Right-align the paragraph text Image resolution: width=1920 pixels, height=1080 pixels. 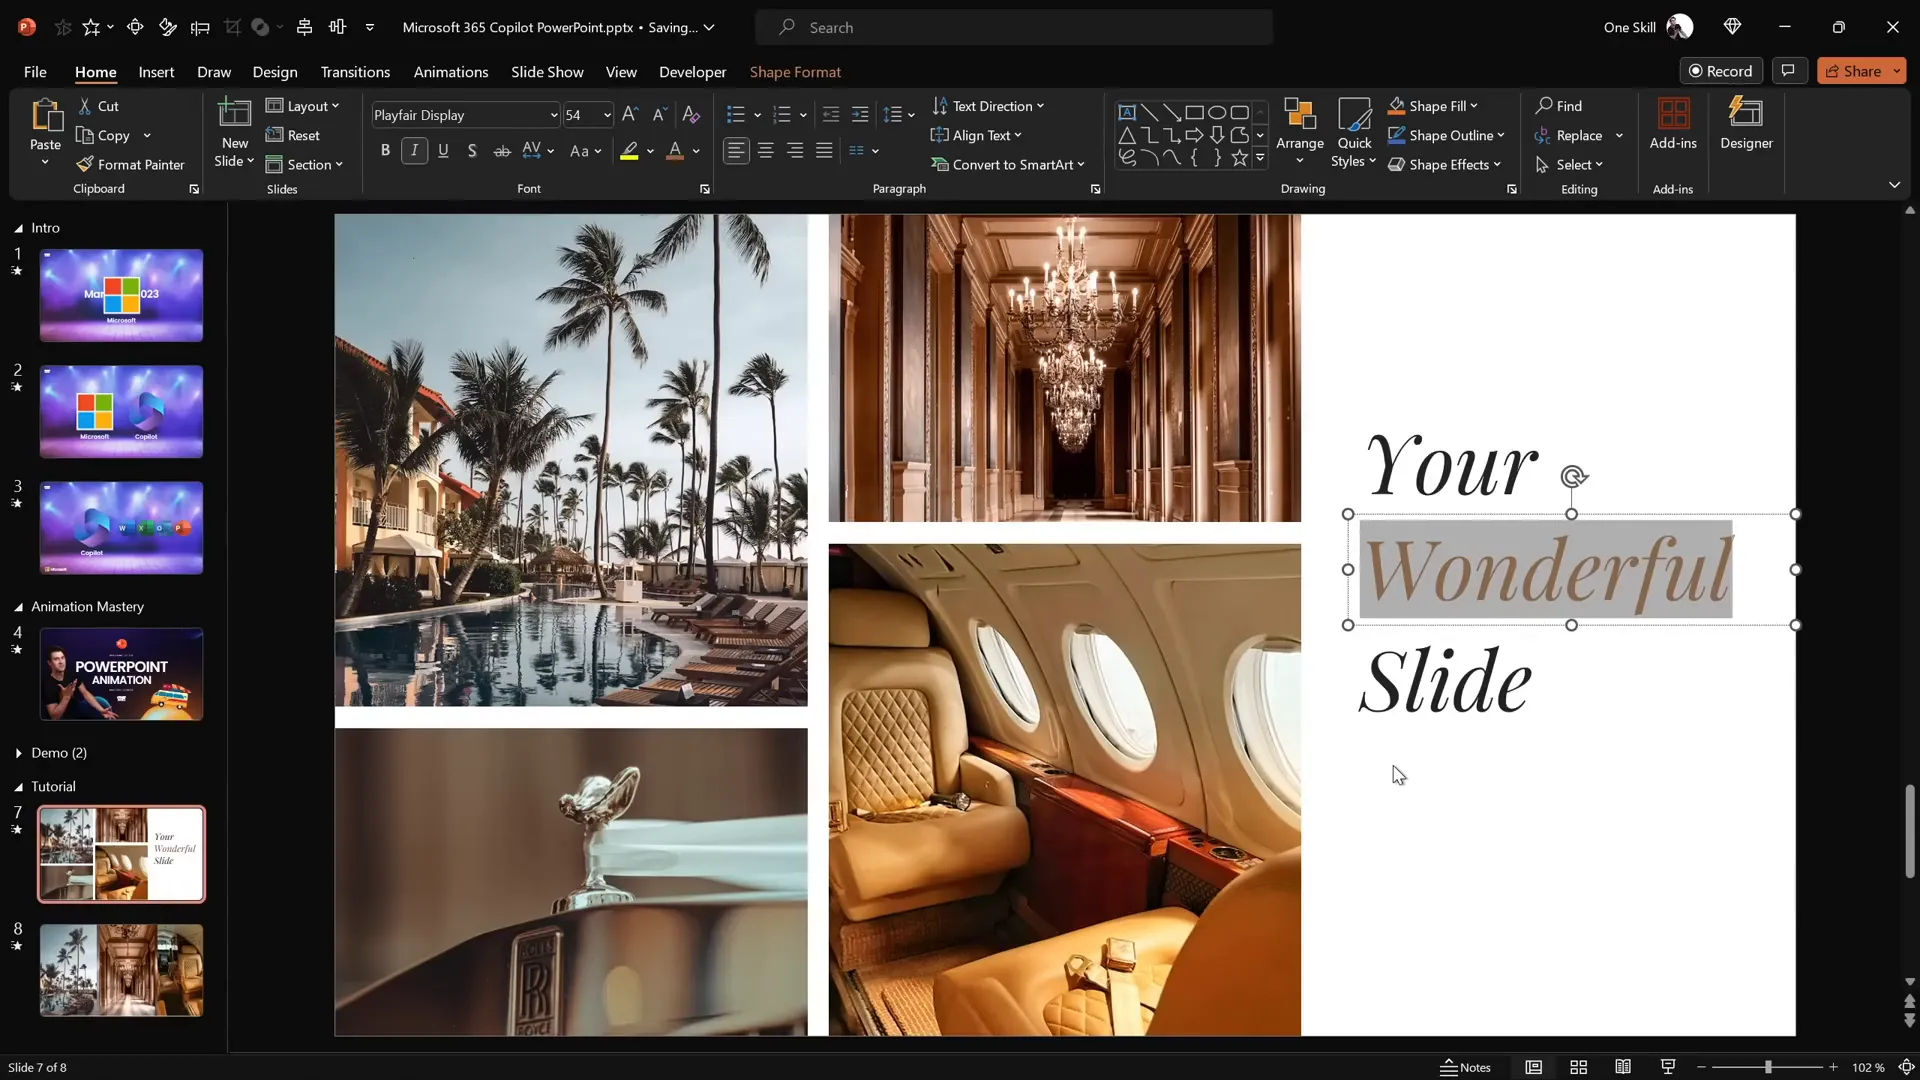click(795, 151)
